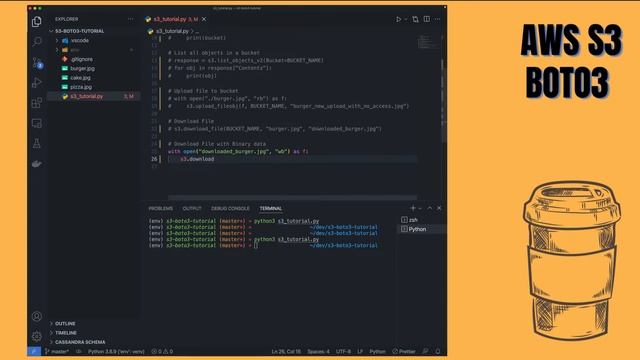Select the Terminal panel tab
640x360 pixels.
271,208
